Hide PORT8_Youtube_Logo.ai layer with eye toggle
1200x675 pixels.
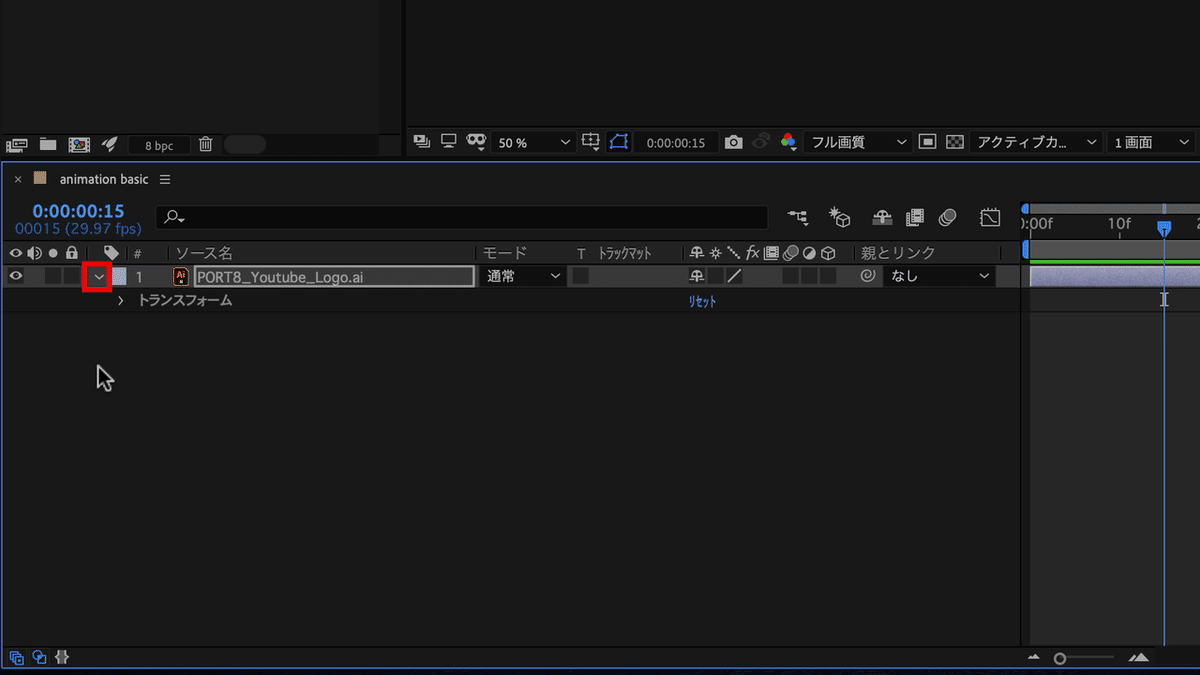tap(16, 276)
